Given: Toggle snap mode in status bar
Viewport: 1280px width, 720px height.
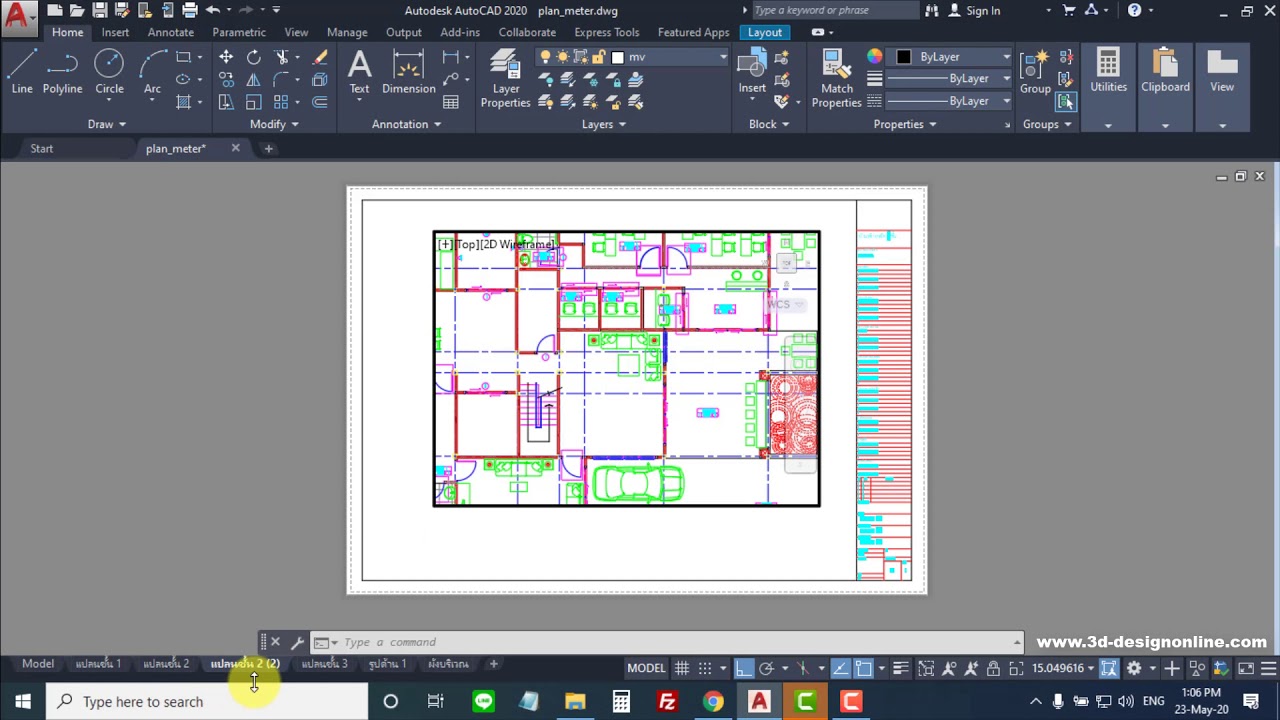Looking at the screenshot, I should coord(705,668).
